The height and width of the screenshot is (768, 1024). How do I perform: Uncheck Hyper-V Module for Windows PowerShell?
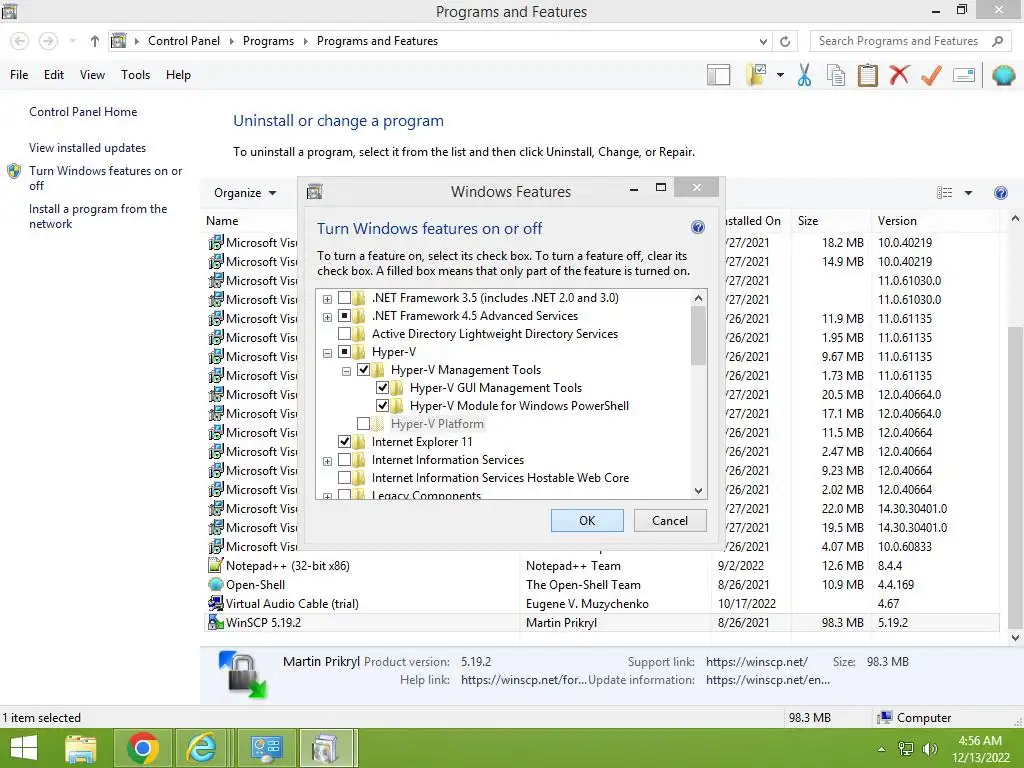[x=382, y=406]
